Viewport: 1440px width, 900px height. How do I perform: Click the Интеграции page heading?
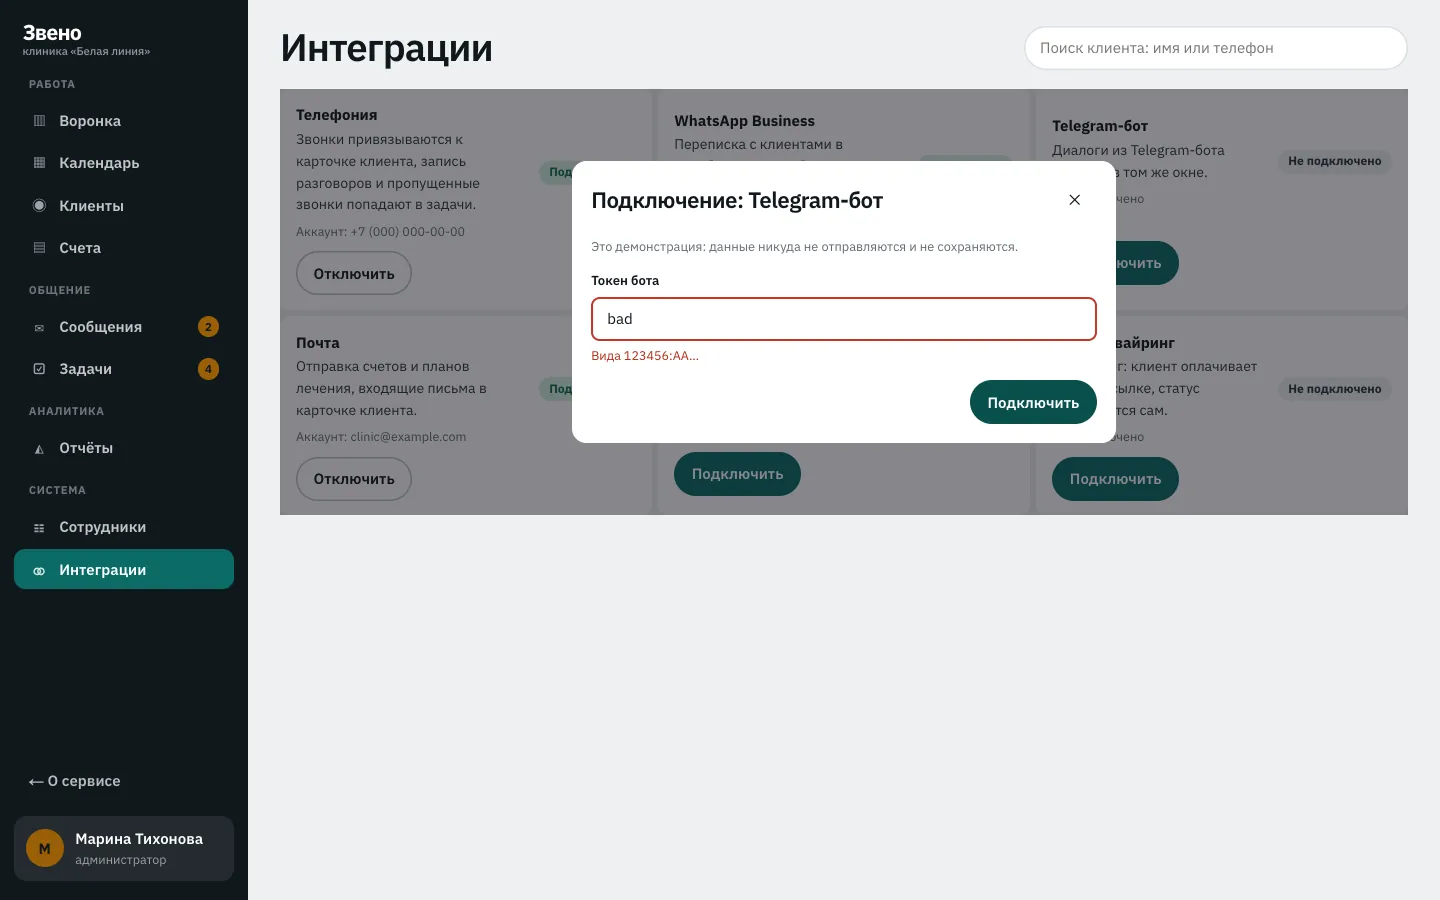(387, 48)
